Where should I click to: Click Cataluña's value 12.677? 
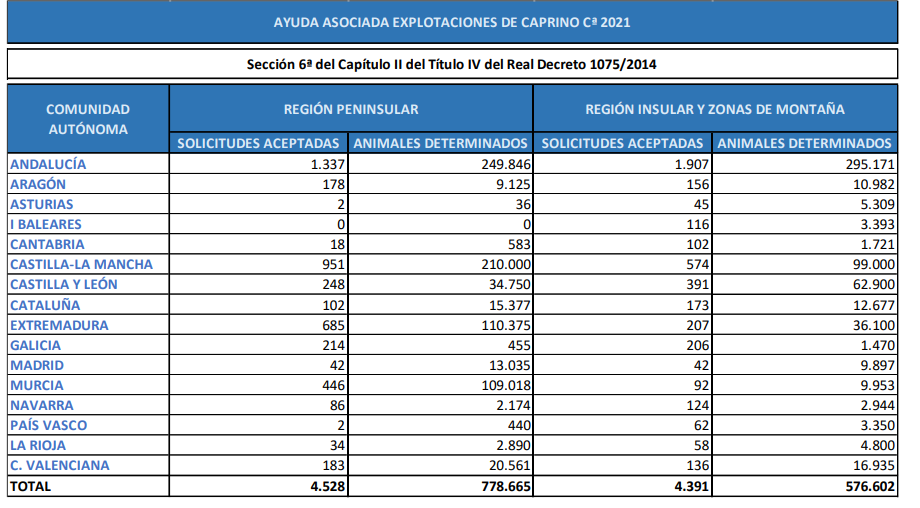(874, 305)
